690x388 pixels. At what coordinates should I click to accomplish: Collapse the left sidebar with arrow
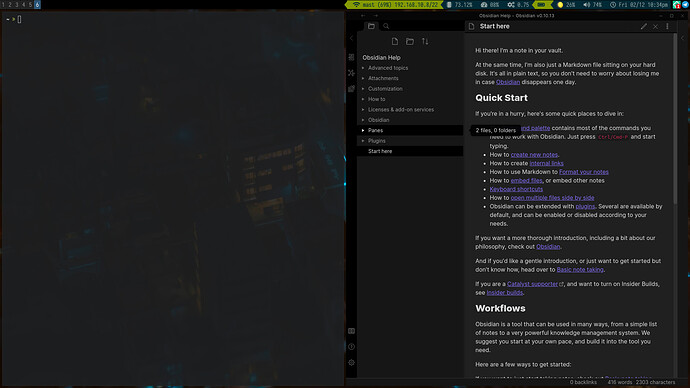pos(351,38)
